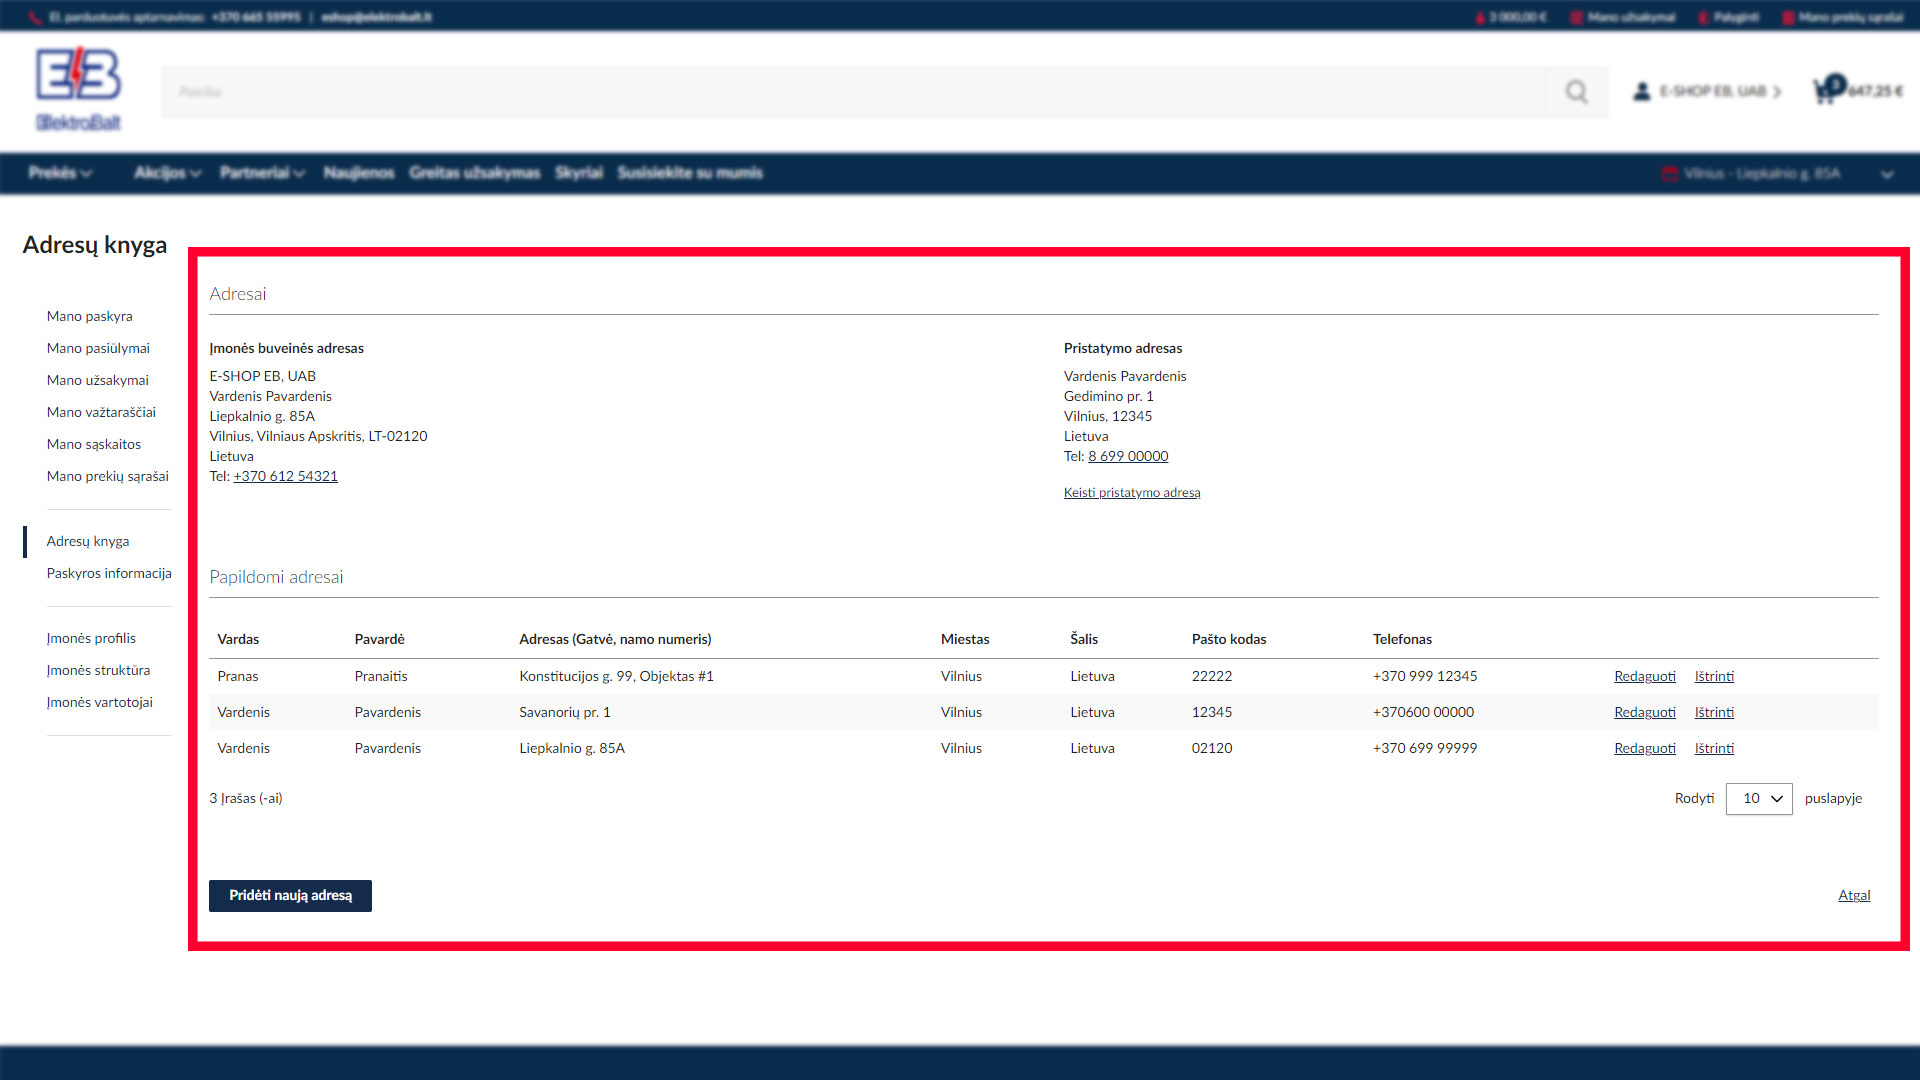Click the ElektroBalt logo
Image resolution: width=1920 pixels, height=1080 pixels.
(78, 90)
